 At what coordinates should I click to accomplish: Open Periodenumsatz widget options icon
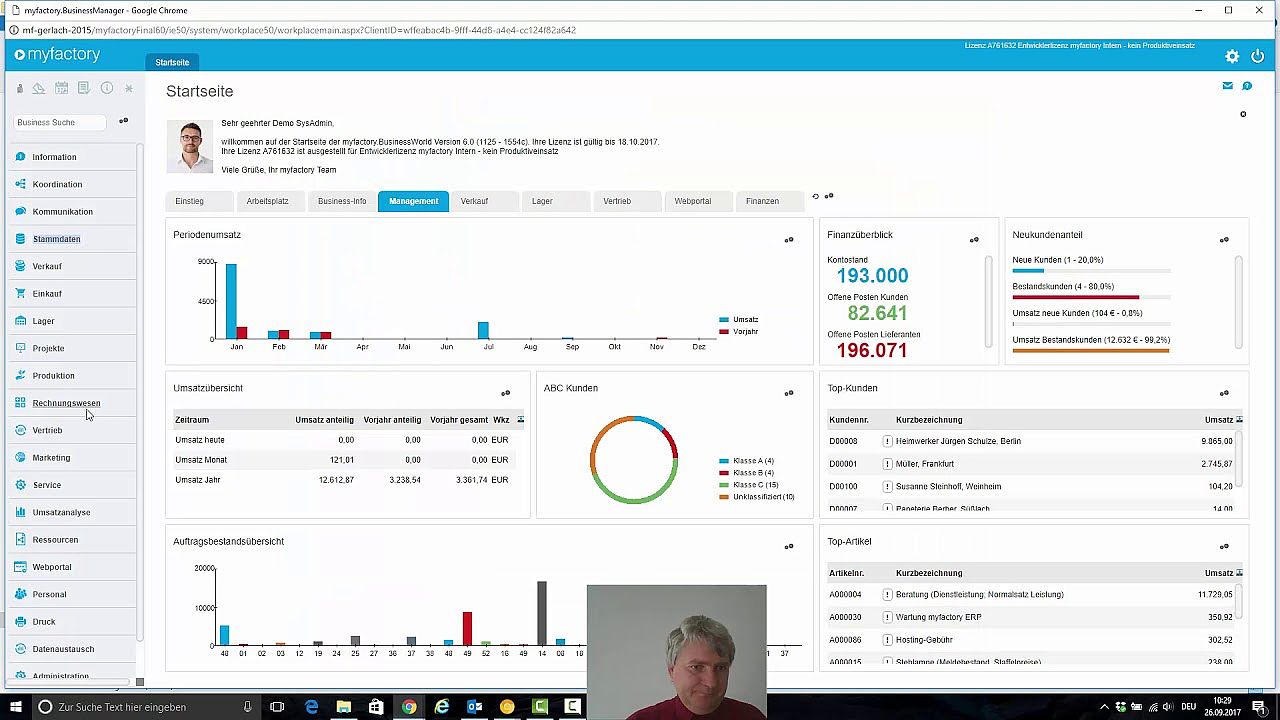point(789,240)
